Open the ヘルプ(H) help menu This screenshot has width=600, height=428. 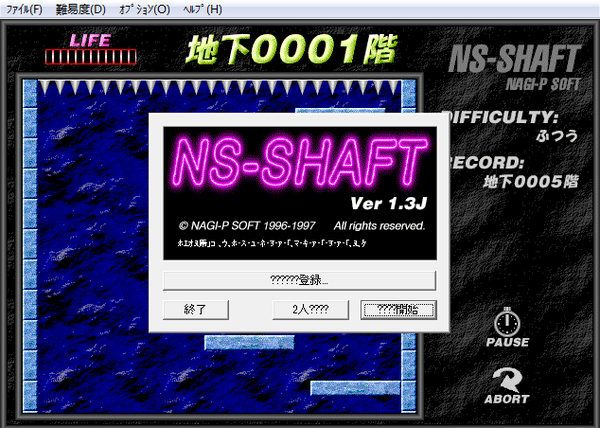(202, 9)
